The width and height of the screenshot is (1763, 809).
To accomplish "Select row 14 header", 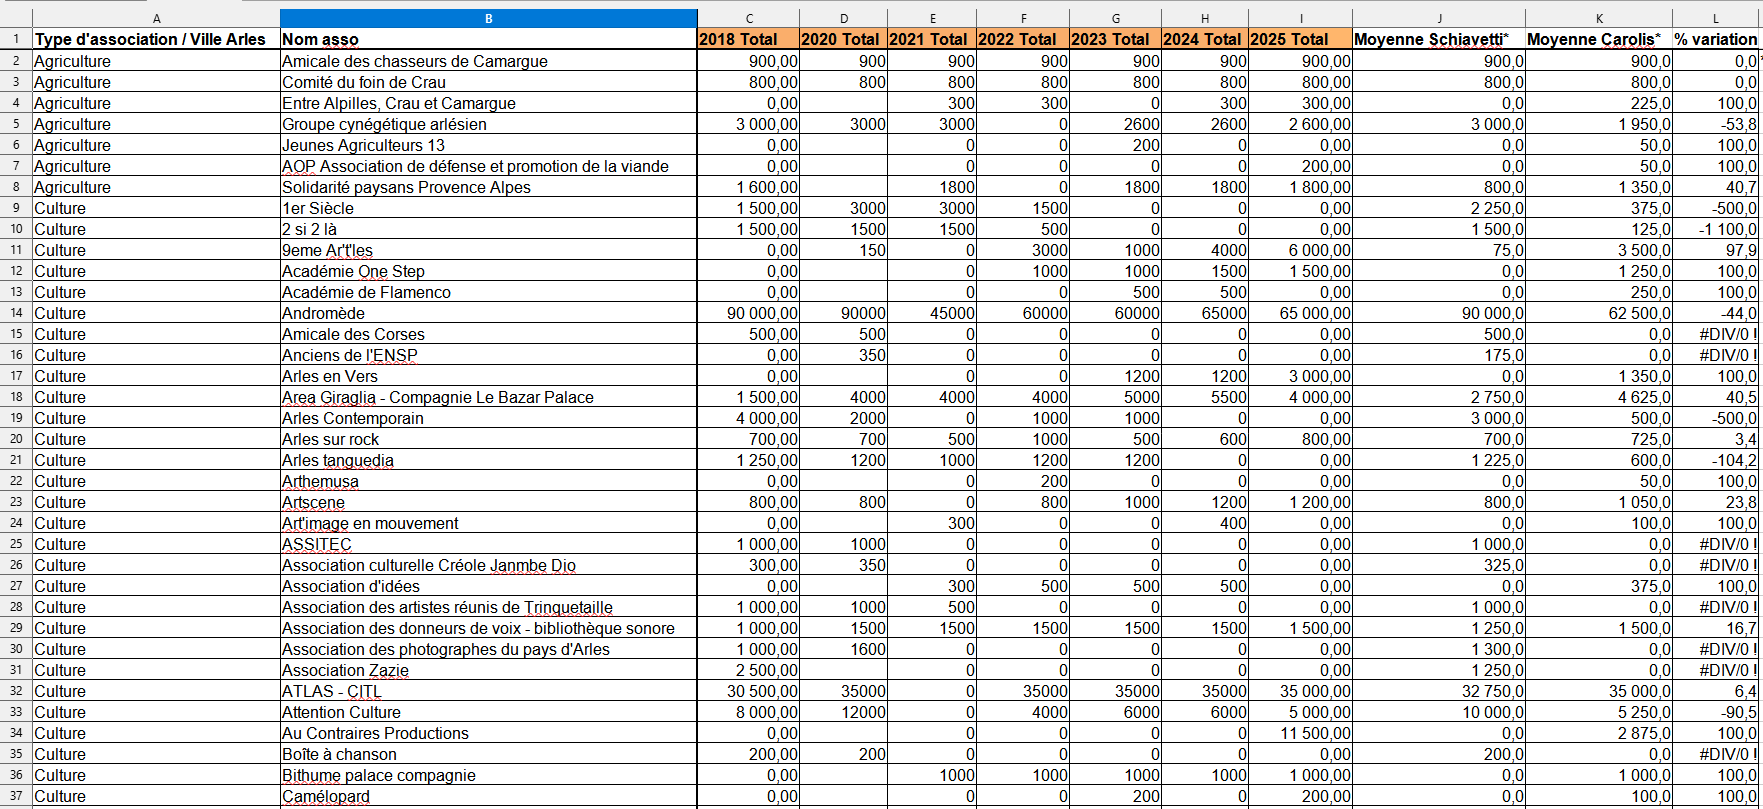I will (16, 313).
